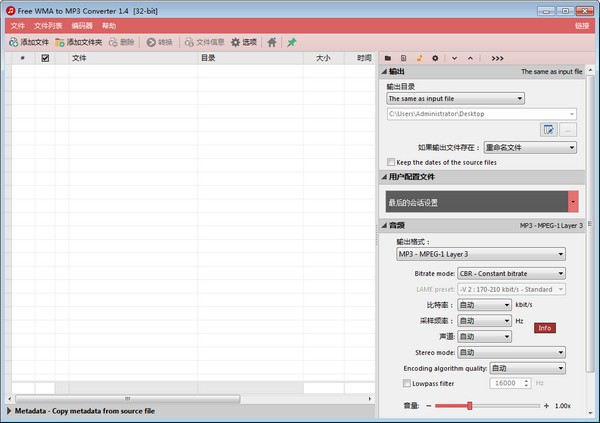Click the edit output path icon button
This screenshot has width=600, height=423.
[x=548, y=130]
